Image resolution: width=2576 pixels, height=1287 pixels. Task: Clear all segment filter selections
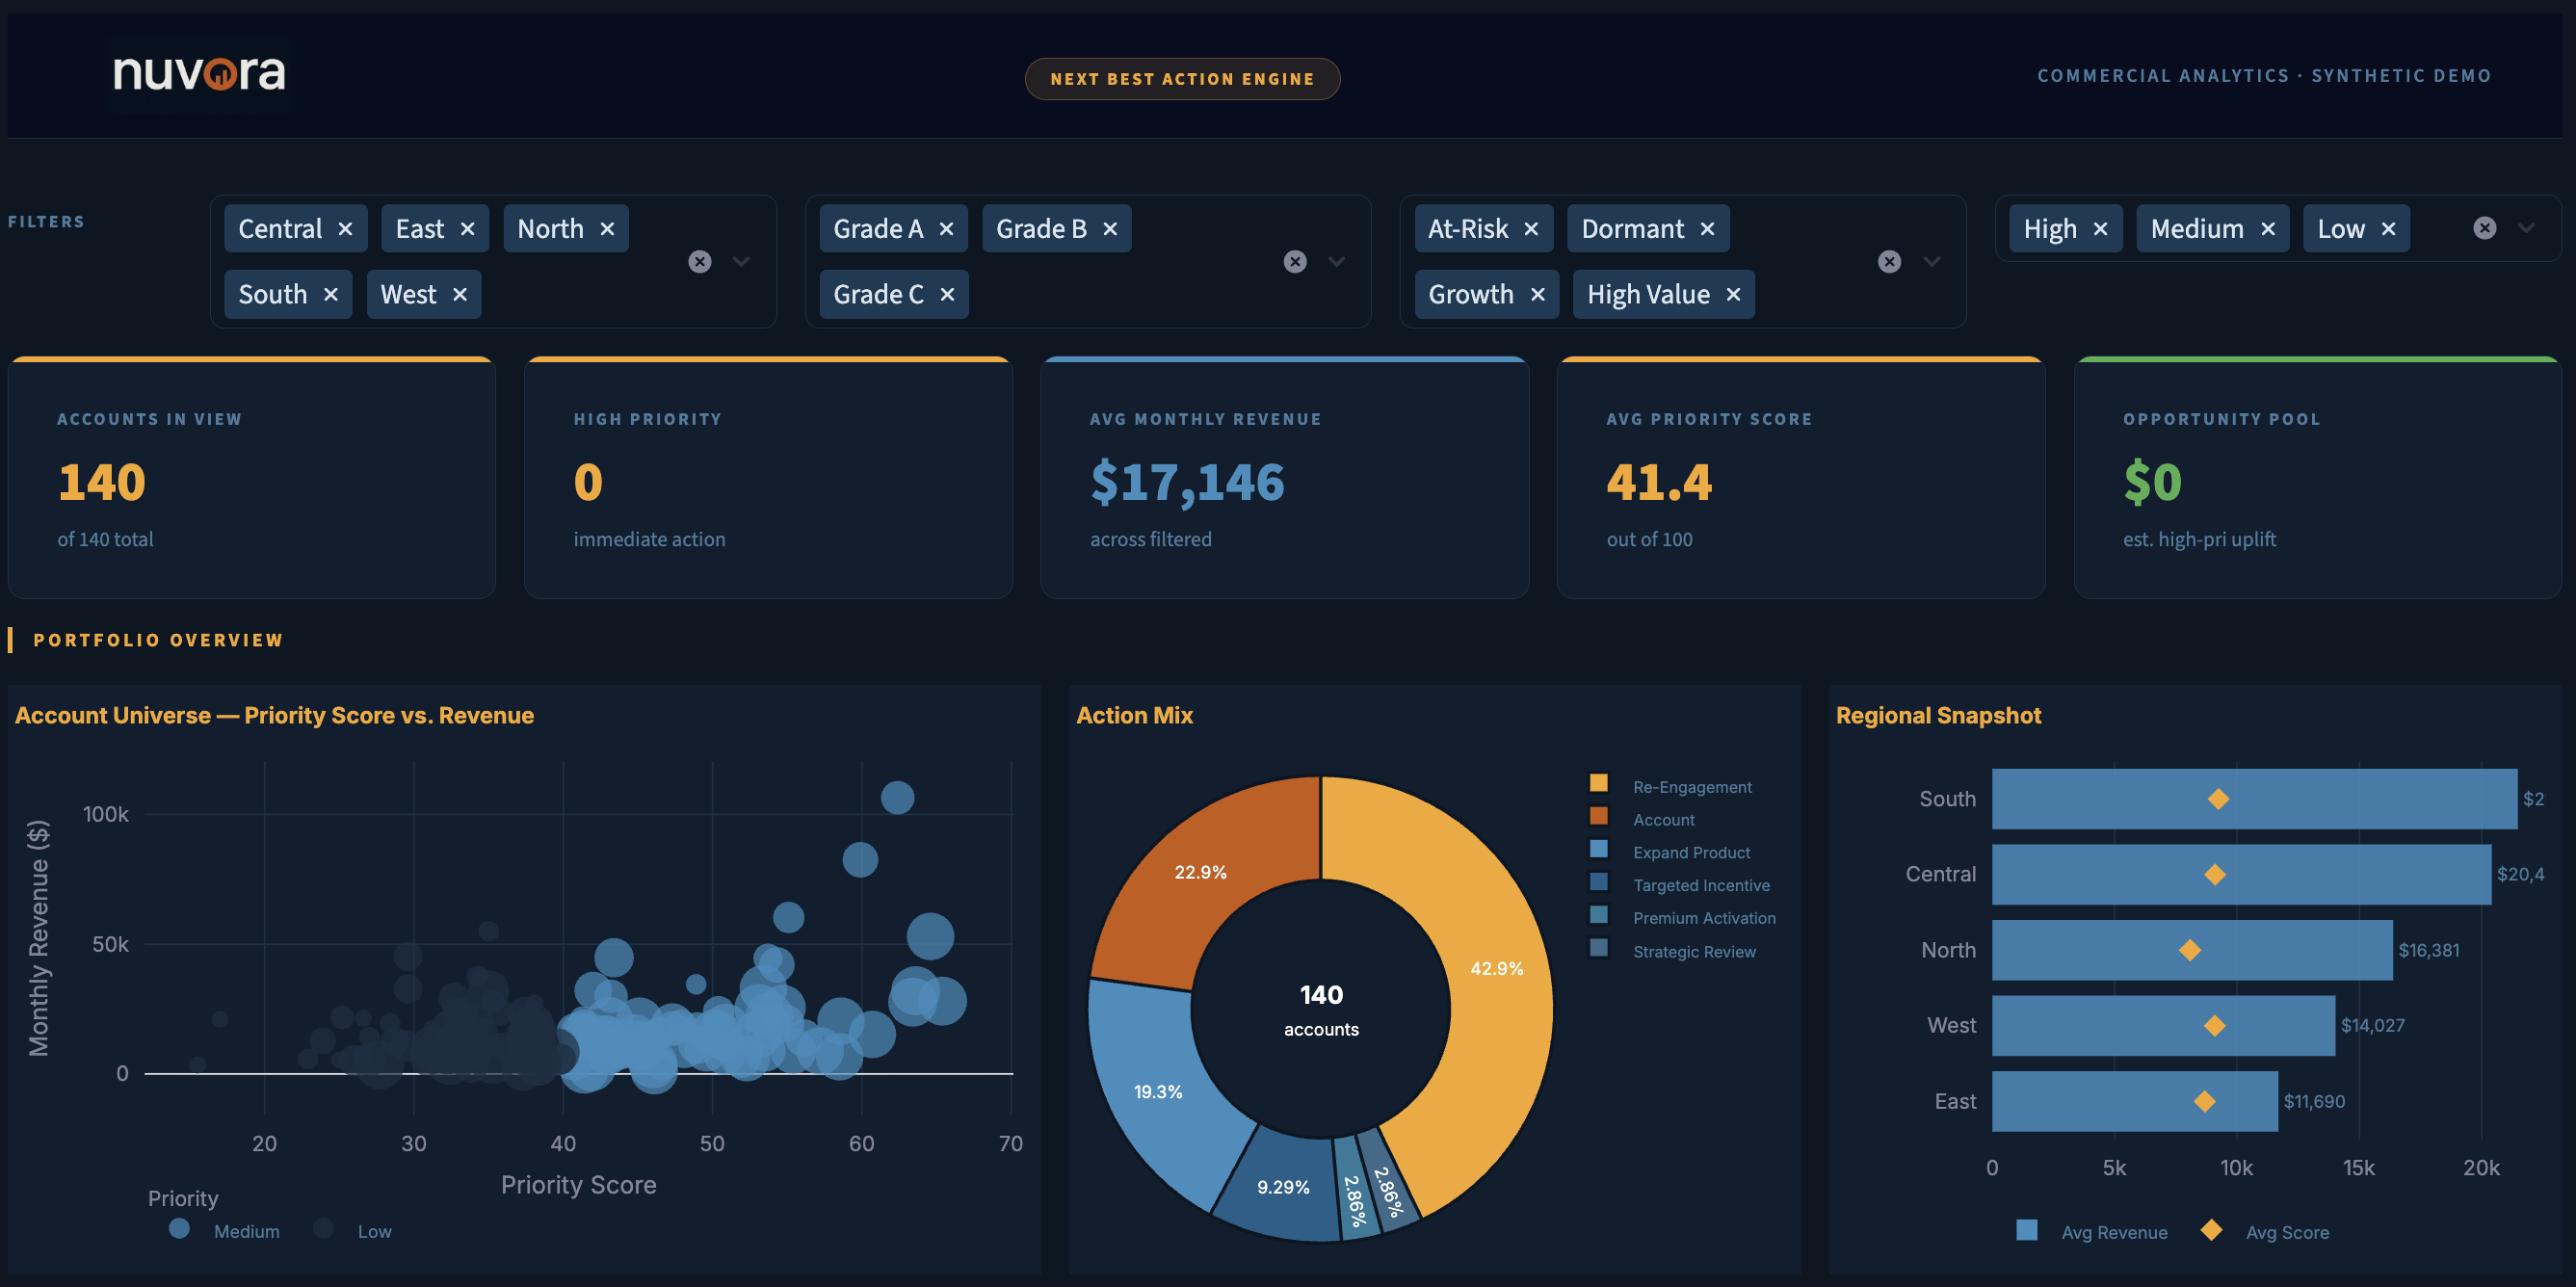click(1889, 261)
